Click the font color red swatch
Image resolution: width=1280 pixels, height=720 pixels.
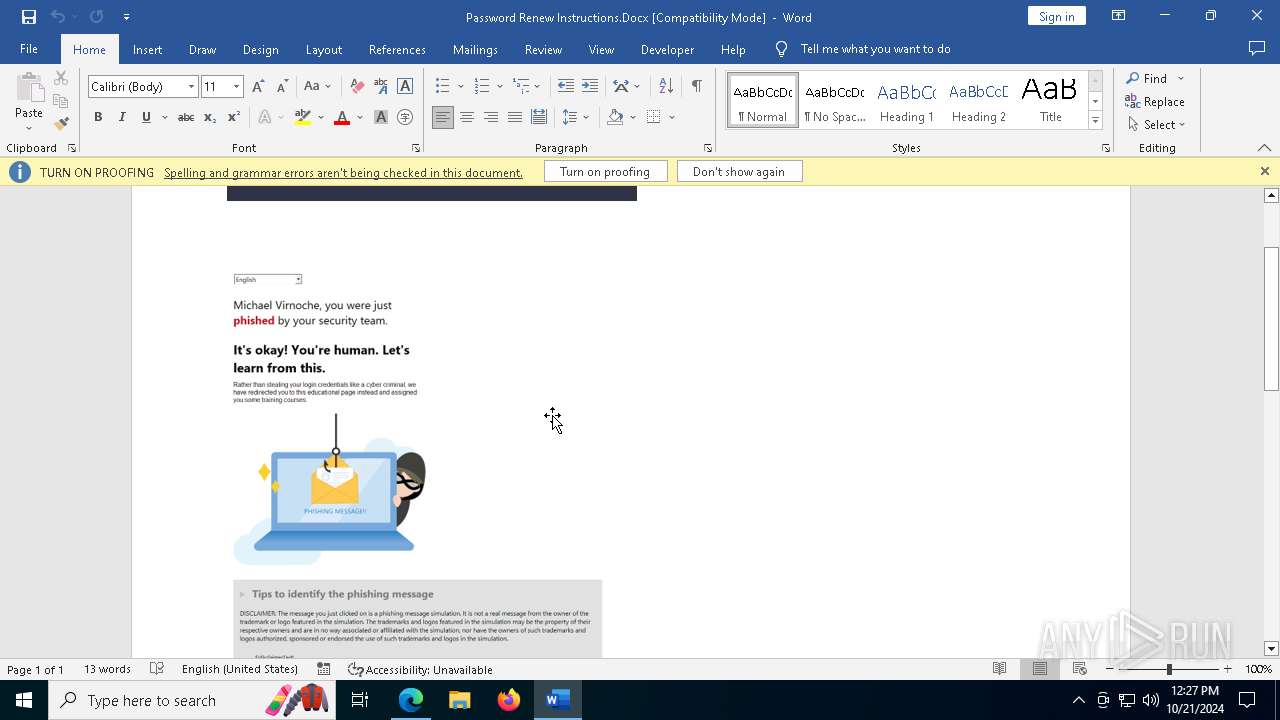coord(342,117)
